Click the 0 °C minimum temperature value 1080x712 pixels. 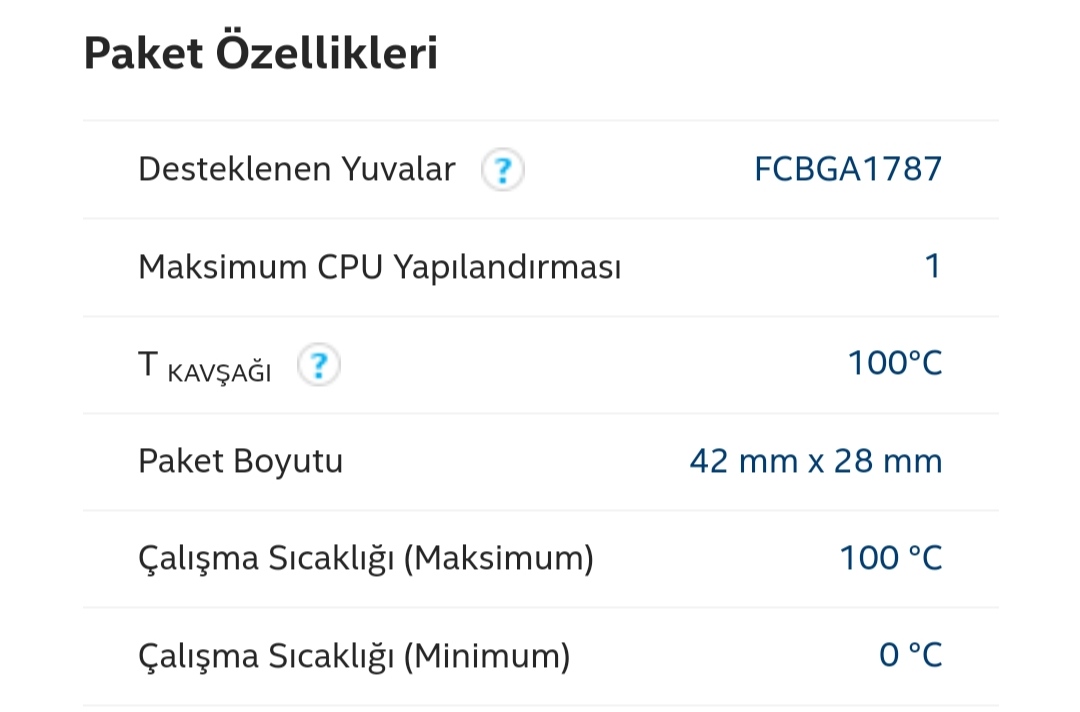911,656
